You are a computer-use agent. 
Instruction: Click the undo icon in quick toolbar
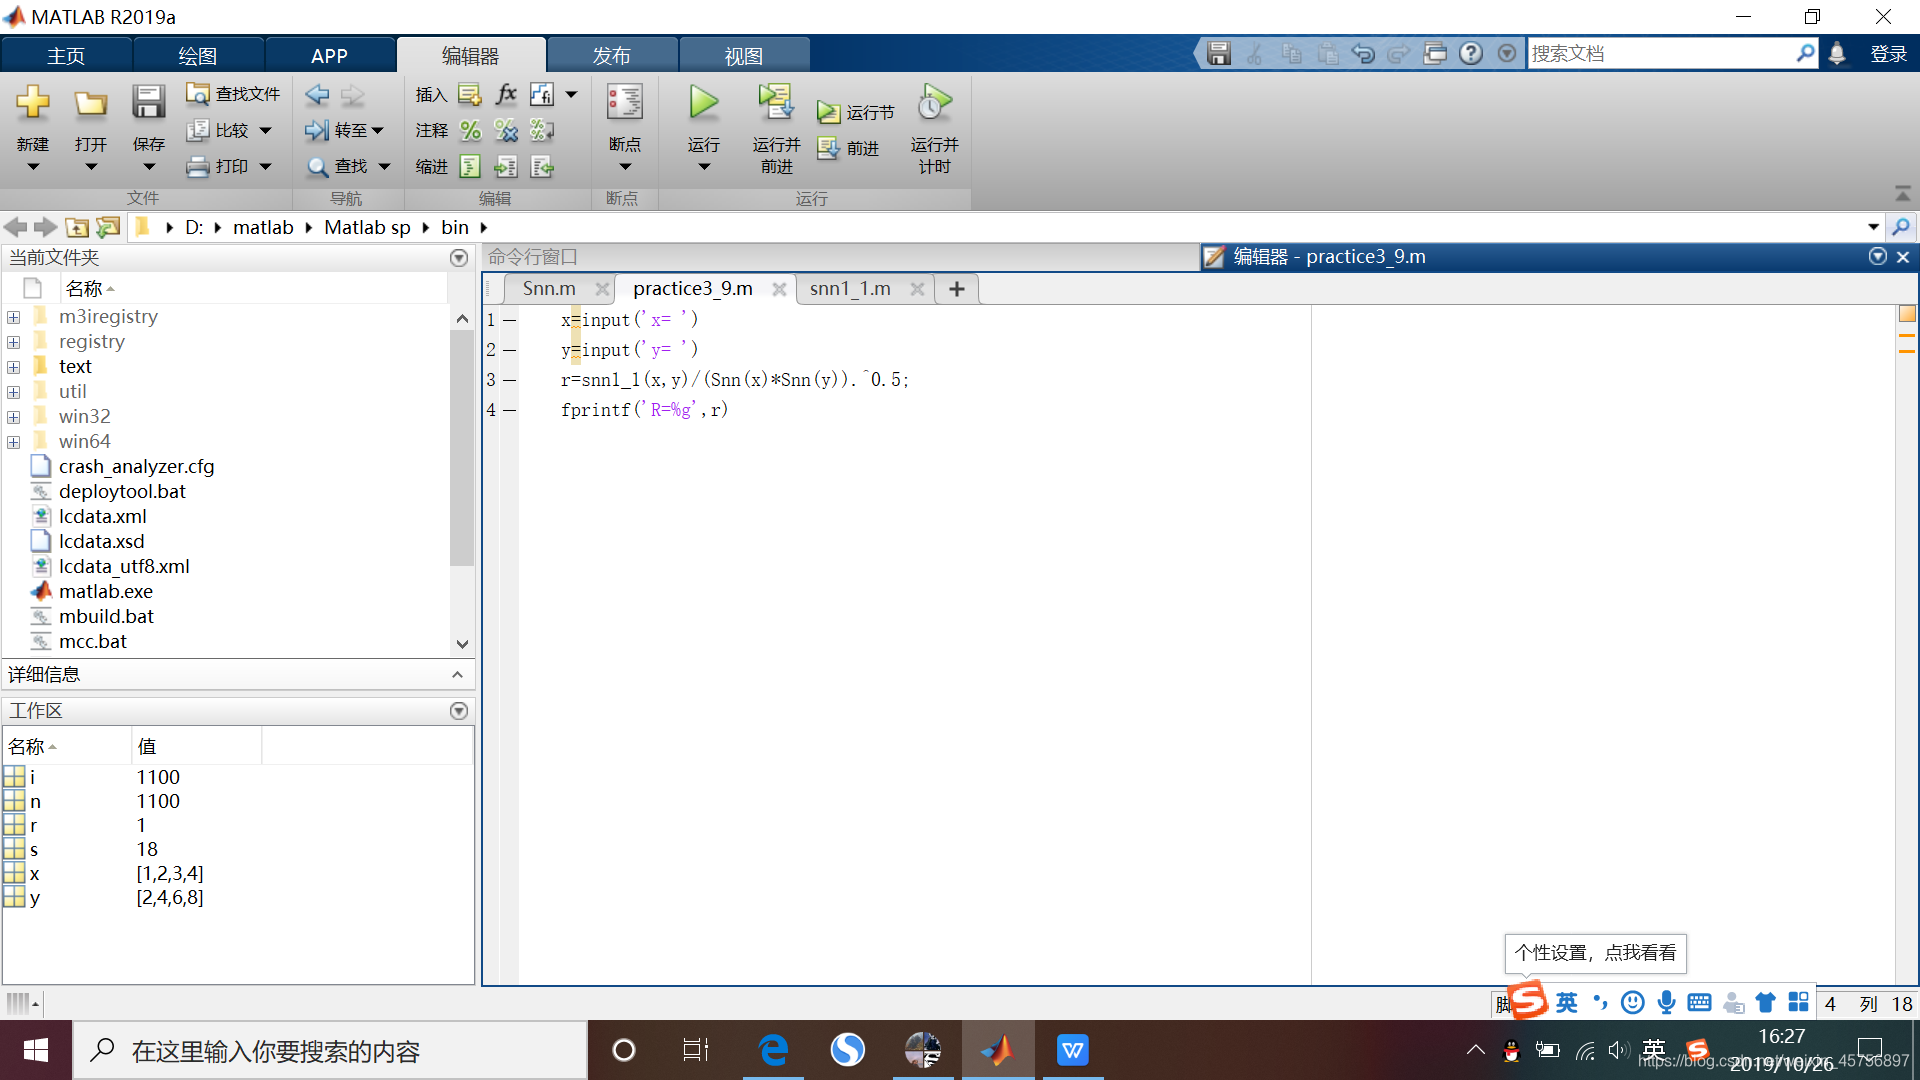click(x=1363, y=54)
